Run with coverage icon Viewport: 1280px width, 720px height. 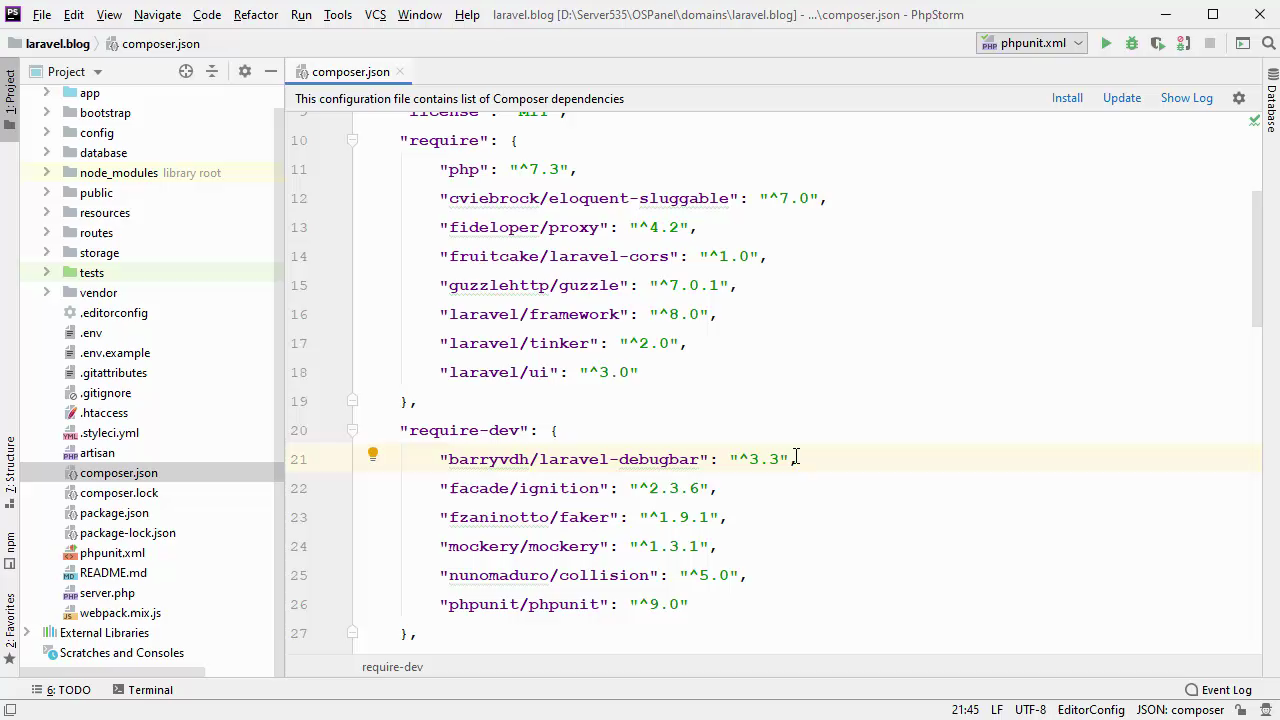point(1158,43)
